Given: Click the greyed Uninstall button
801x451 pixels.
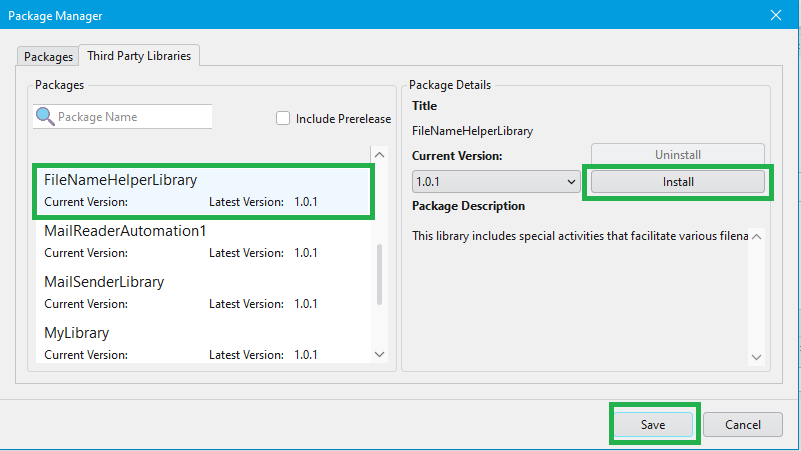Looking at the screenshot, I should [x=677, y=155].
